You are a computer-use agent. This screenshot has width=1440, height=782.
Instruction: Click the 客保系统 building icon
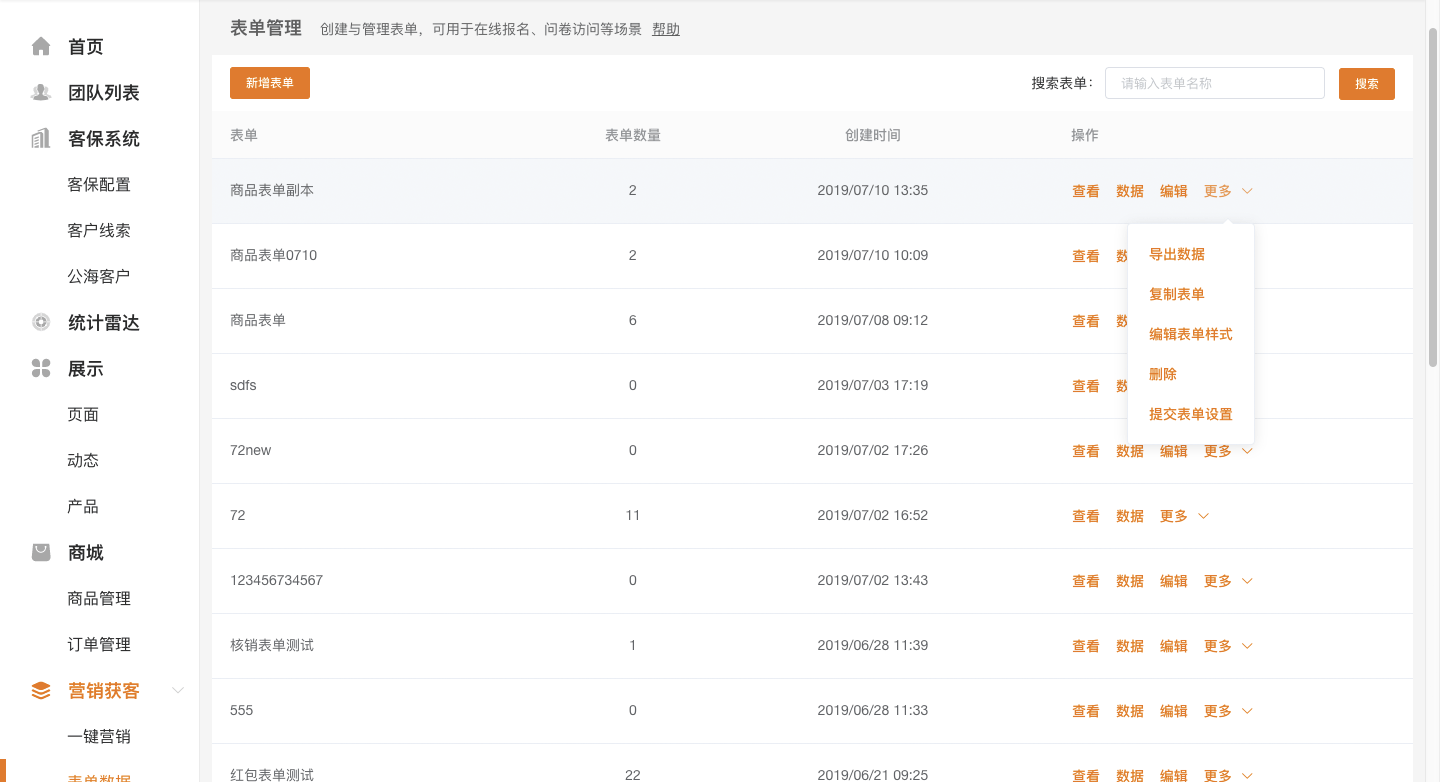click(41, 139)
